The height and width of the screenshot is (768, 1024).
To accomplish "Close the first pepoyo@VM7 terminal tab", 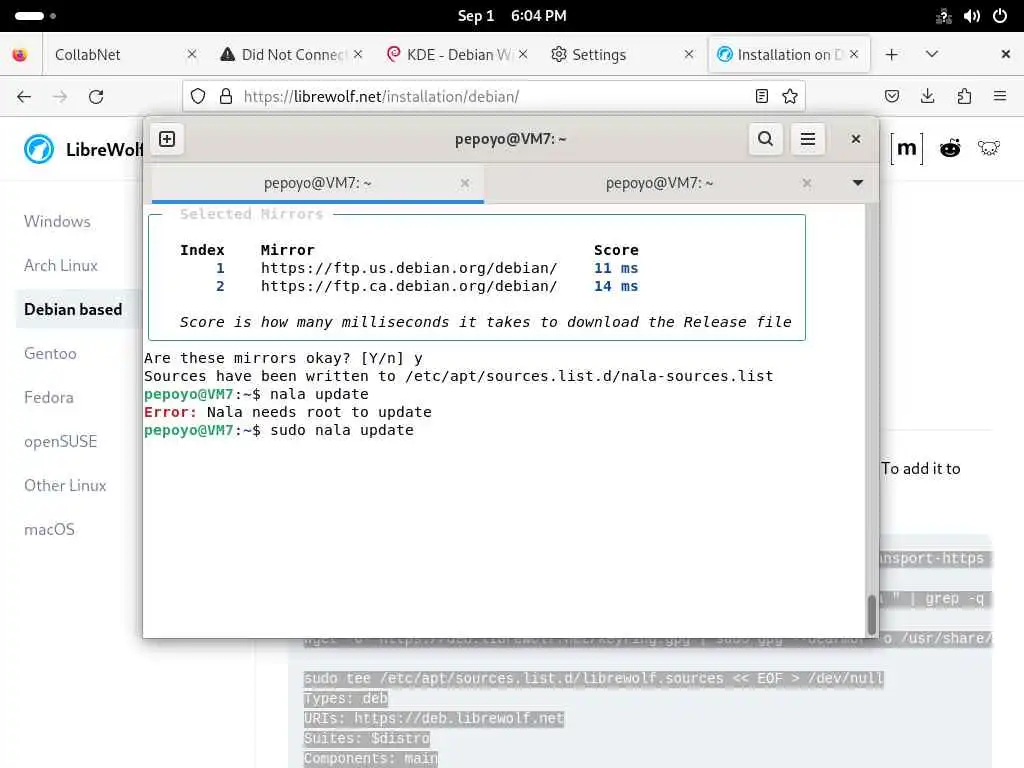I will 465,184.
